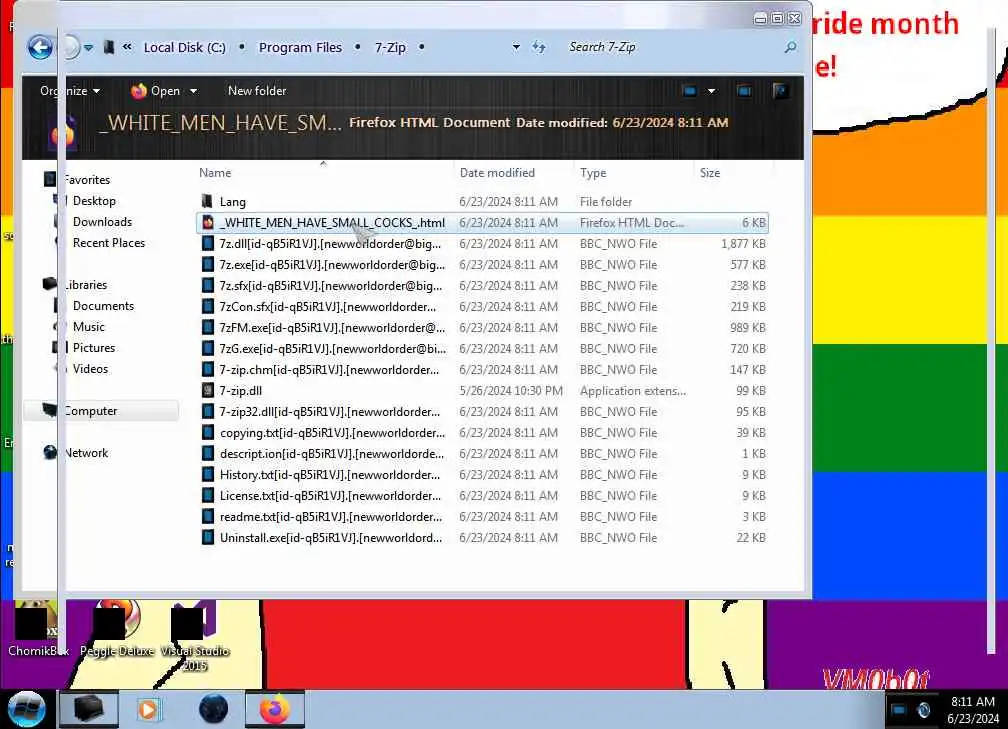
Task: Click the Firefox HTML document file icon
Action: coord(208,222)
